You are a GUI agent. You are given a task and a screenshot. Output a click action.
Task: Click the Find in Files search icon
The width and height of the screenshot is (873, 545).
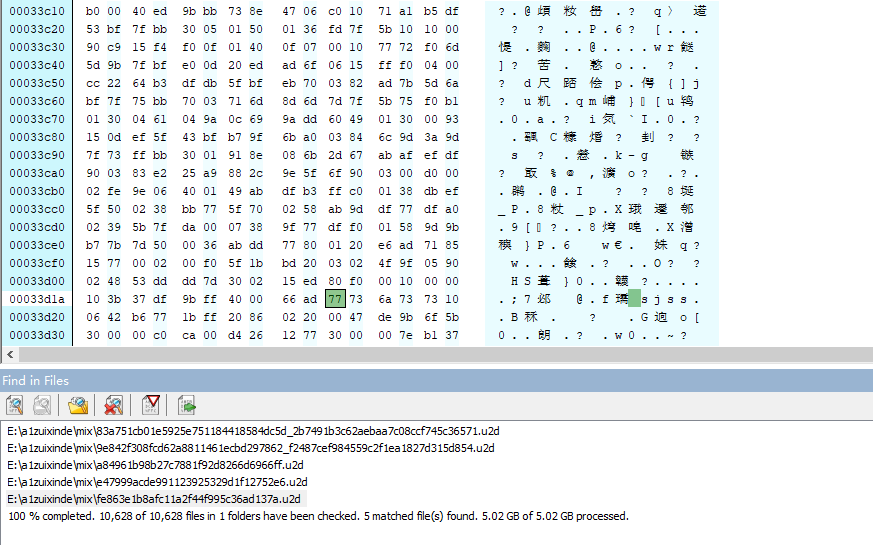(x=15, y=405)
